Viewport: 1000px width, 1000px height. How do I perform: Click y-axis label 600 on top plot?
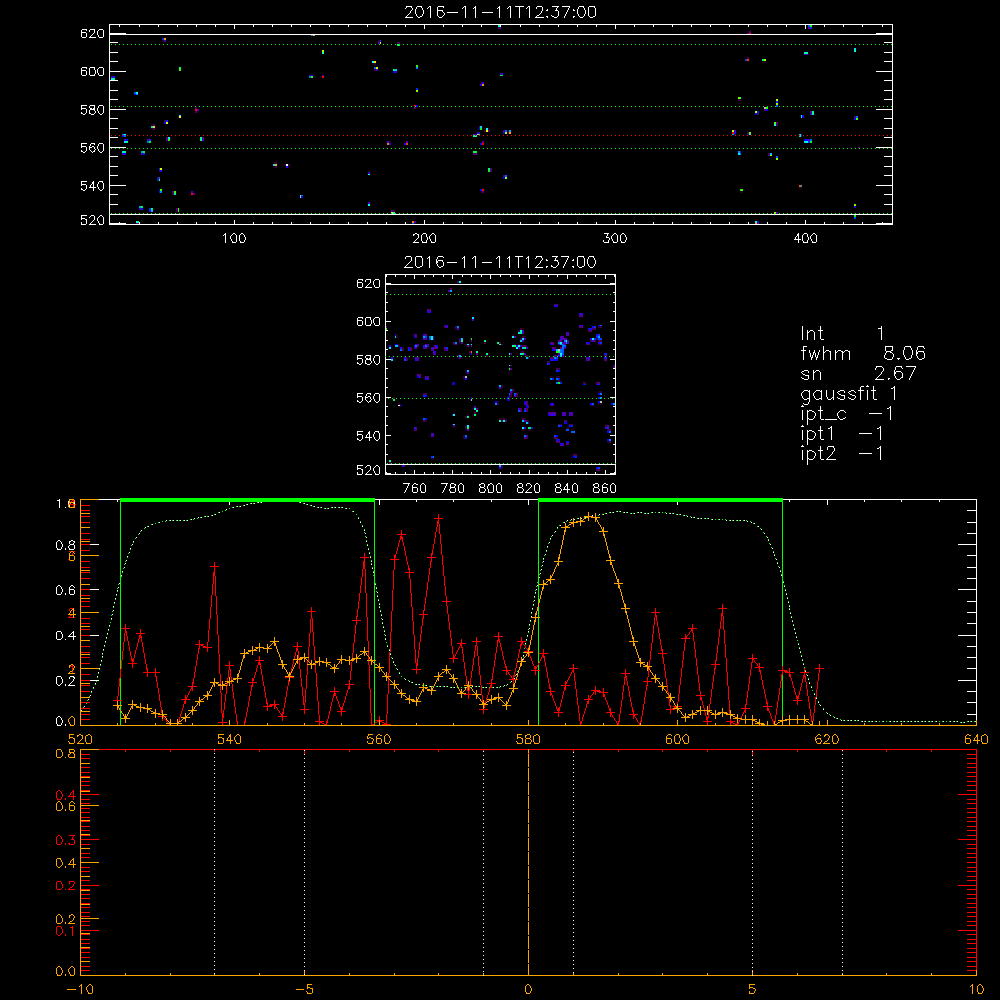pos(92,71)
